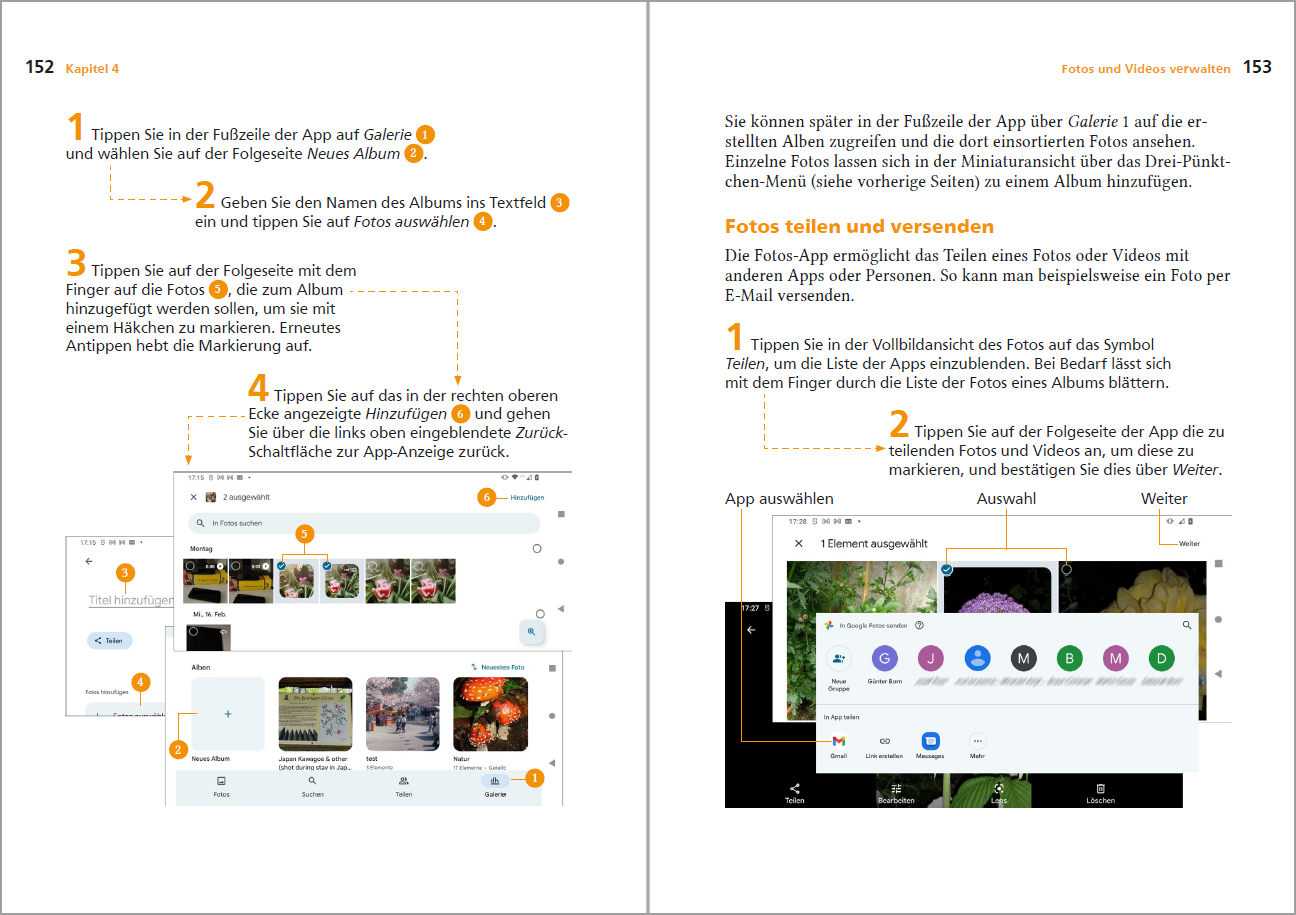Viewport: 1296px width, 915px height.
Task: Click the Weiter button
Action: [1189, 544]
